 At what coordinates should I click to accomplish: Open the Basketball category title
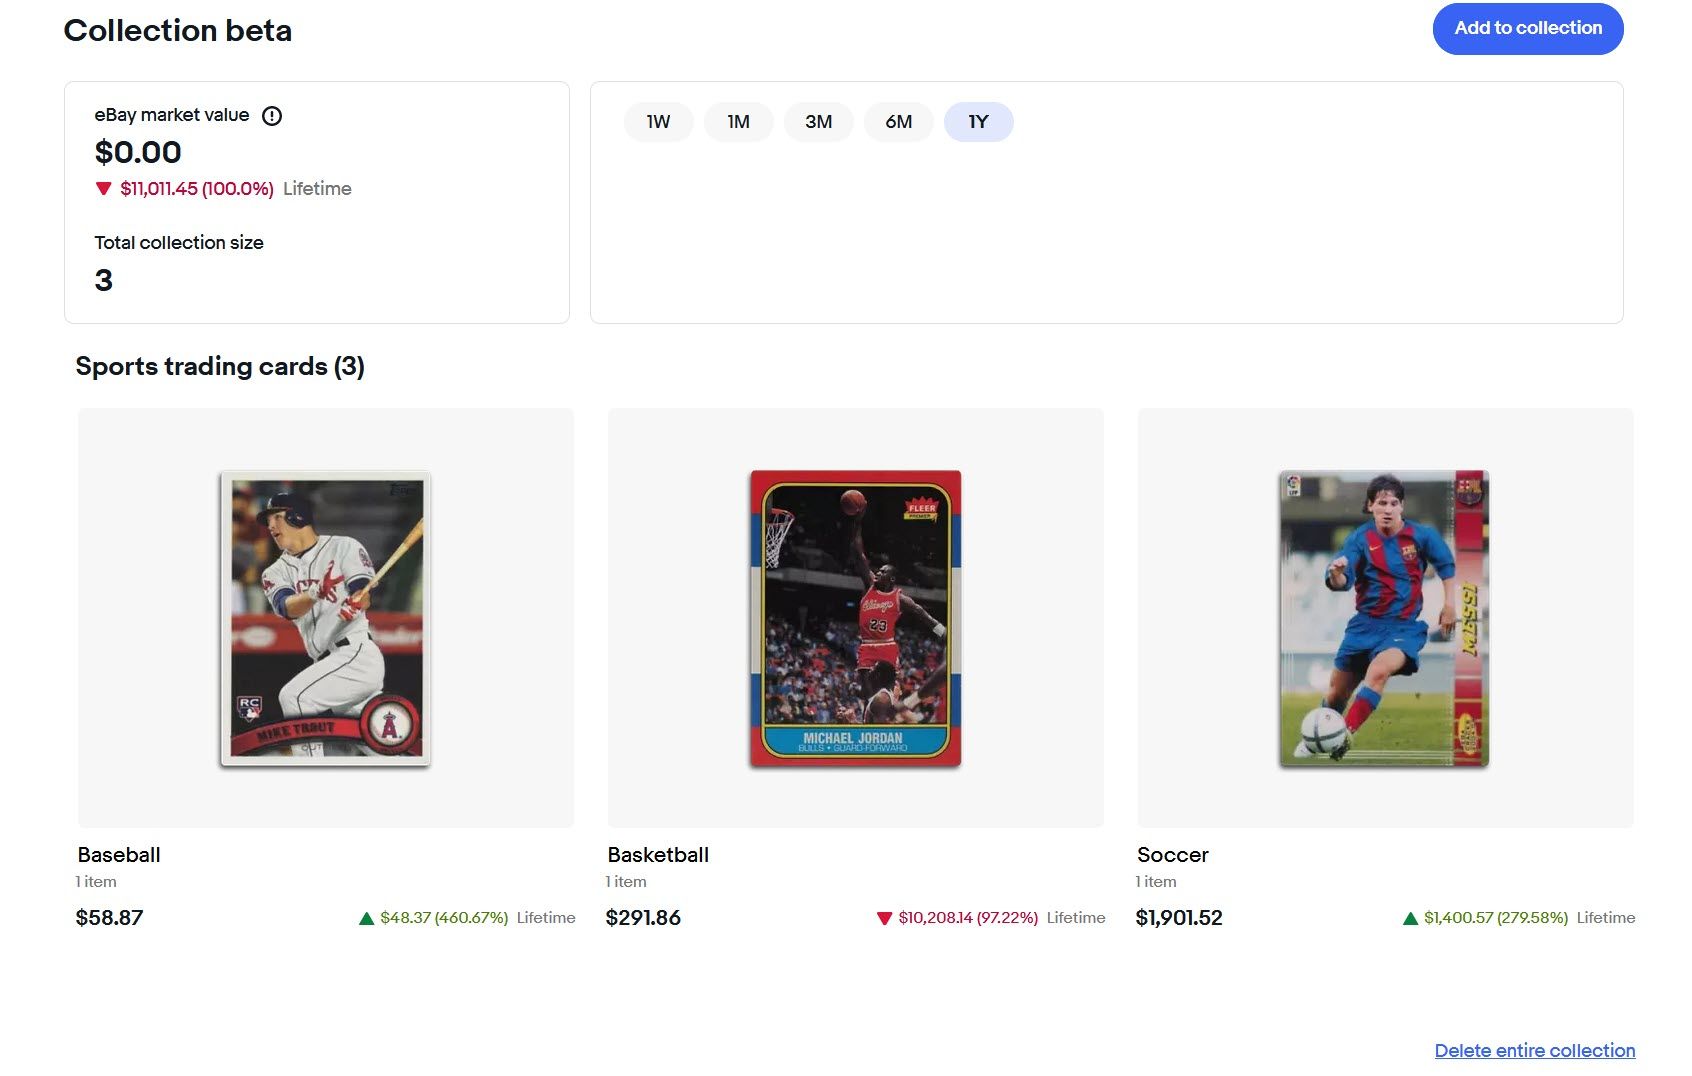(x=658, y=855)
